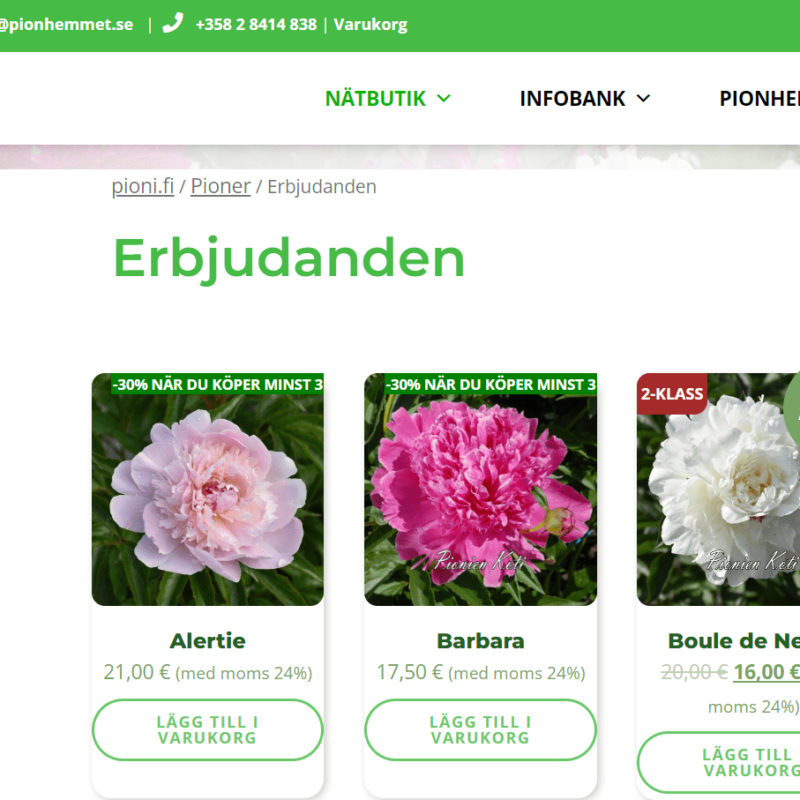Open the INFOBANK menu item
This screenshot has height=800, width=800.
pyautogui.click(x=572, y=98)
